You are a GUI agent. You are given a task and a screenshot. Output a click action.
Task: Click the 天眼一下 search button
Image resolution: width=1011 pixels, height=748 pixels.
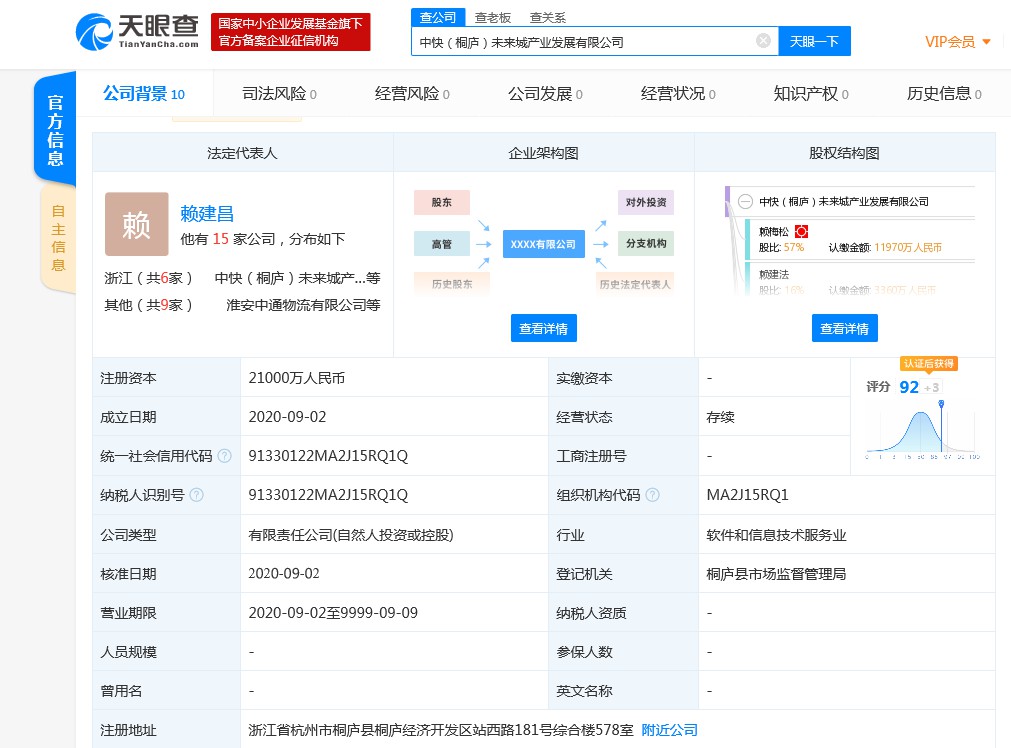pos(814,41)
